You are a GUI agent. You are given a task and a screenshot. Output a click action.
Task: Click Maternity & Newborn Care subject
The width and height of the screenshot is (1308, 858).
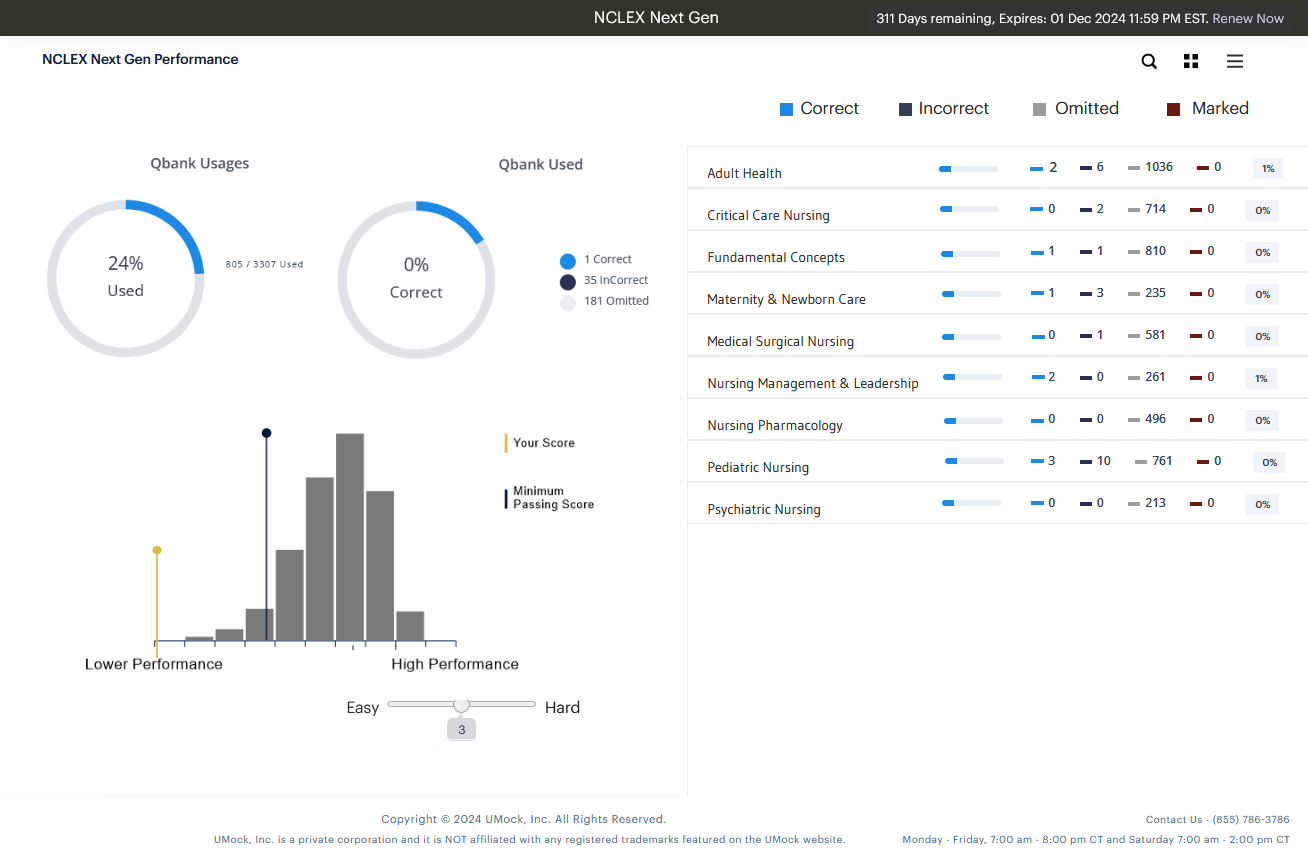pyautogui.click(x=786, y=299)
